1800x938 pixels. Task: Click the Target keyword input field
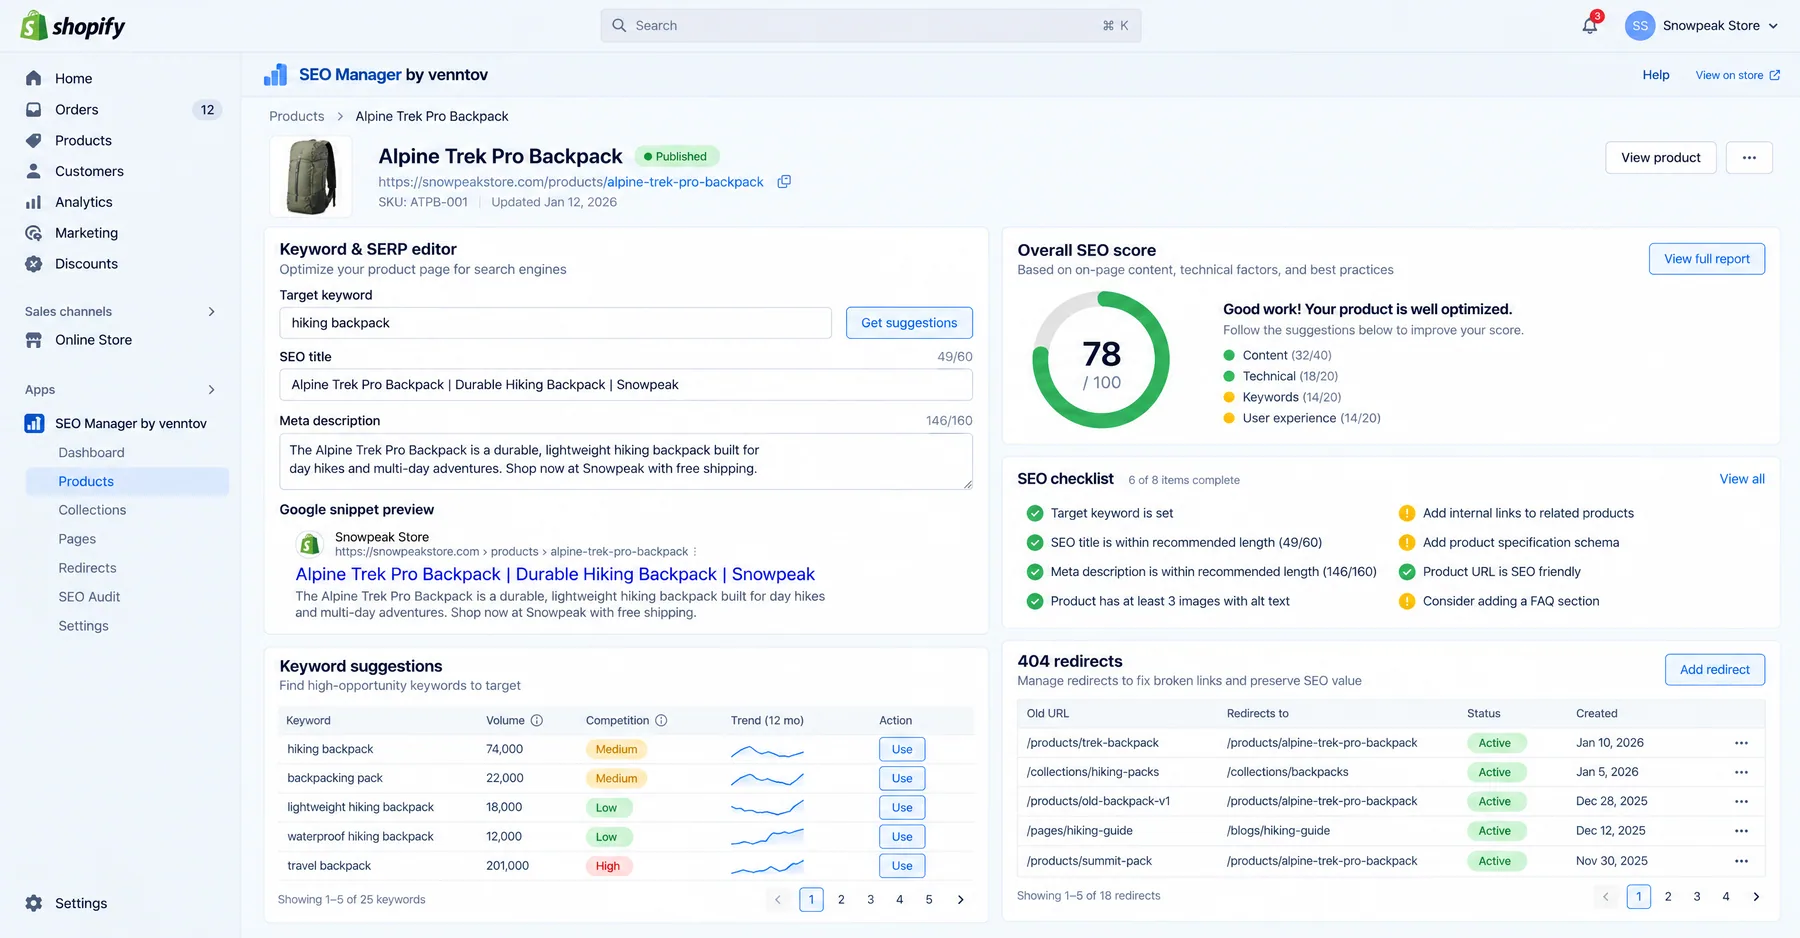coord(555,323)
